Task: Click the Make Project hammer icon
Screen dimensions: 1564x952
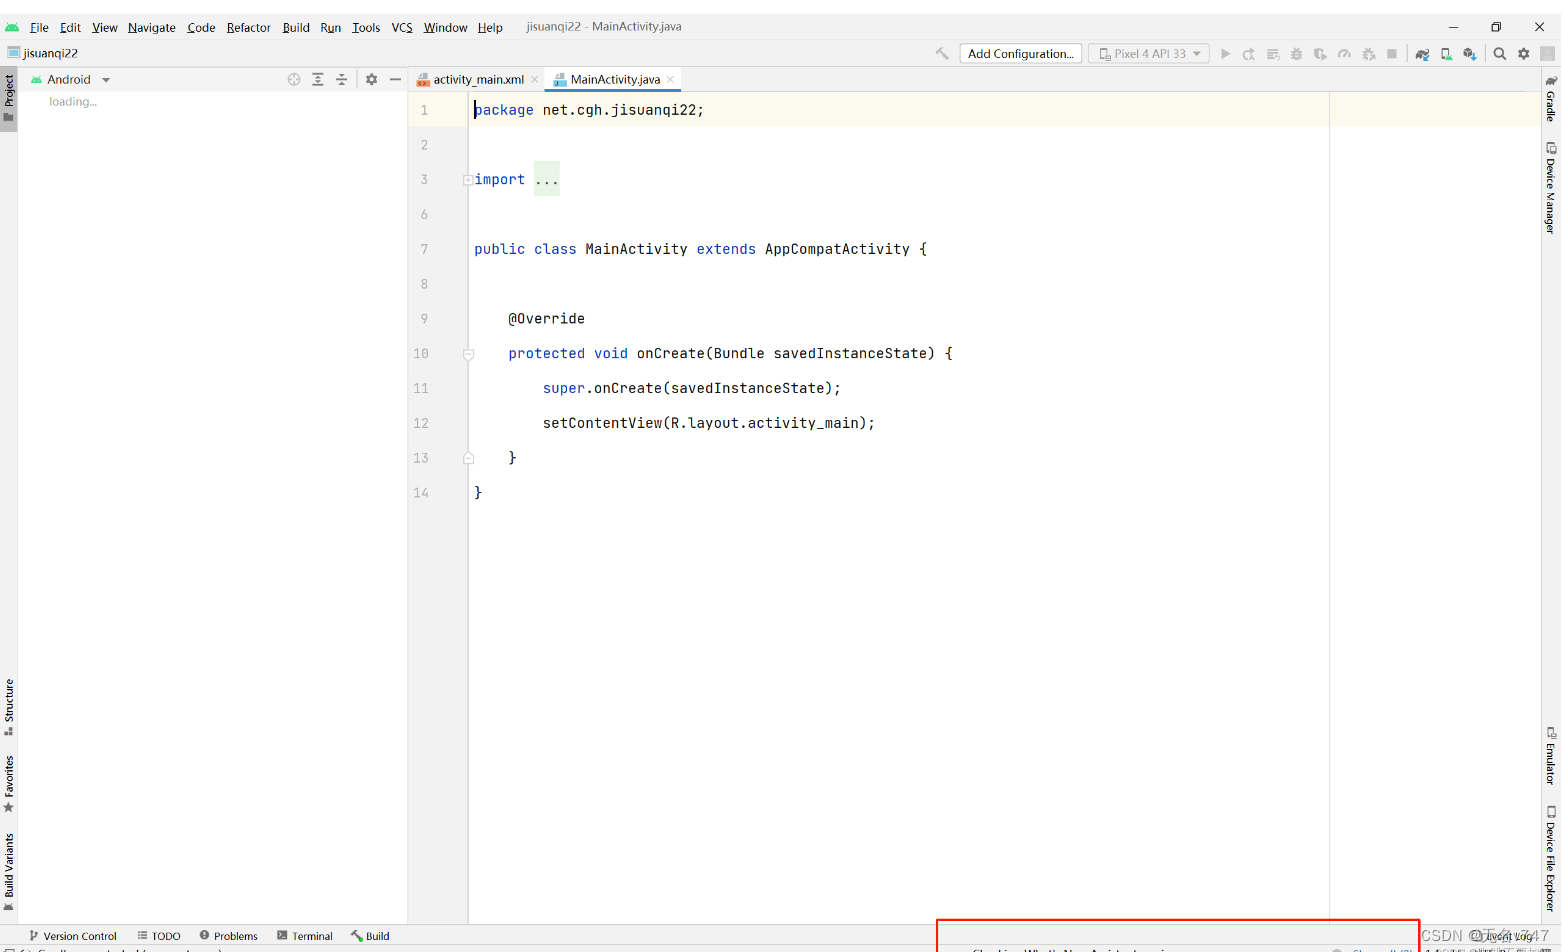Action: click(x=942, y=54)
